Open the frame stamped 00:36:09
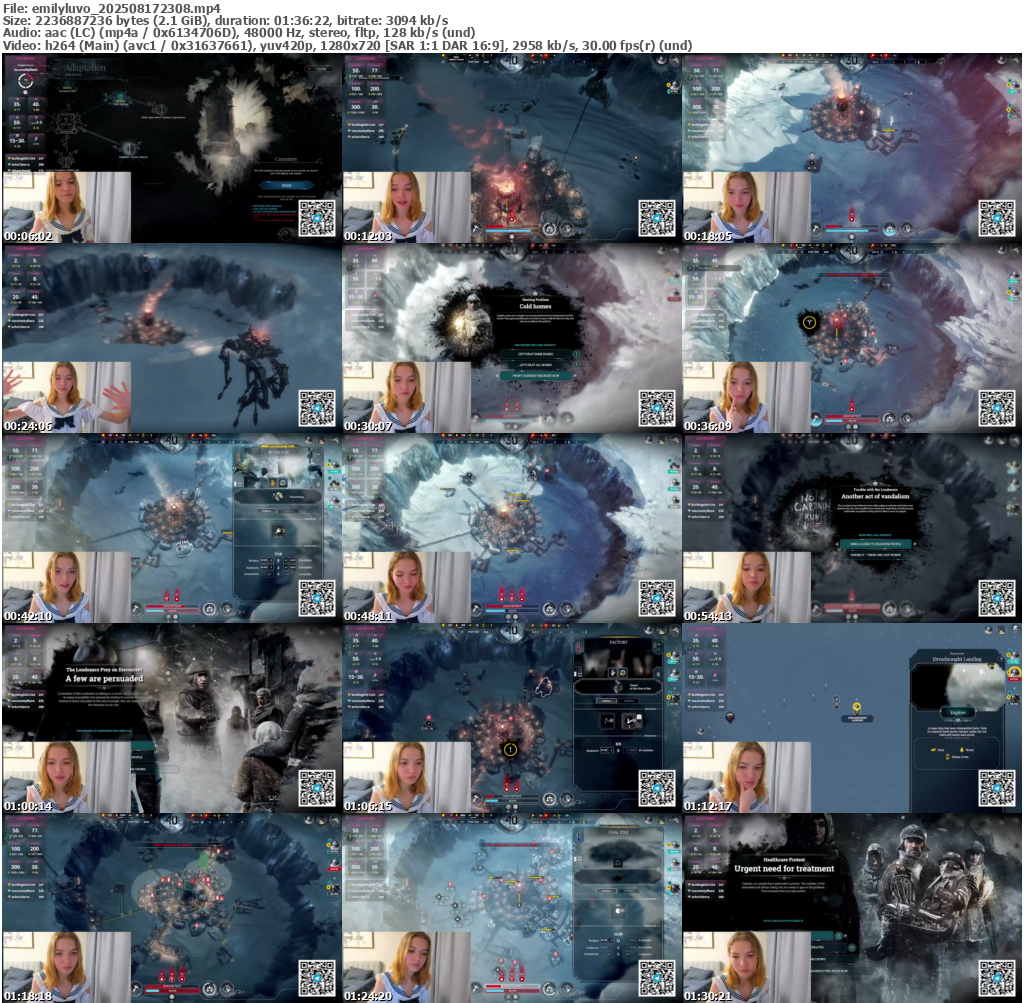Screen dimensions: 1024x1003 pos(852,338)
